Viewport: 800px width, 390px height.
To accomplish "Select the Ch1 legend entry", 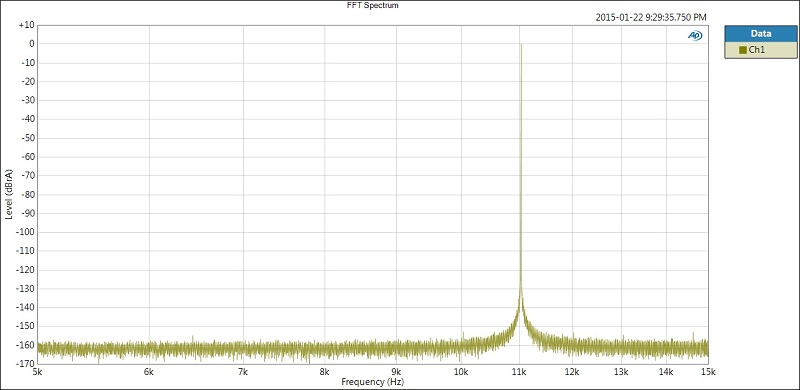I will pyautogui.click(x=760, y=50).
